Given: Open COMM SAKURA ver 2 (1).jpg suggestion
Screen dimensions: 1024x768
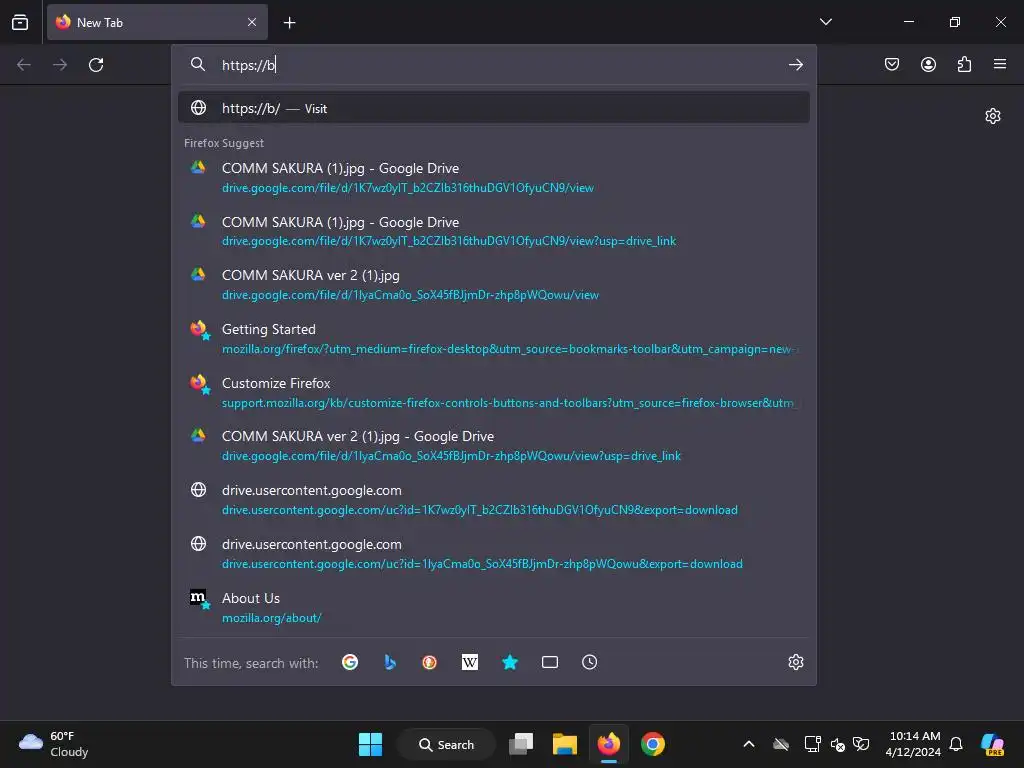Looking at the screenshot, I should (494, 285).
